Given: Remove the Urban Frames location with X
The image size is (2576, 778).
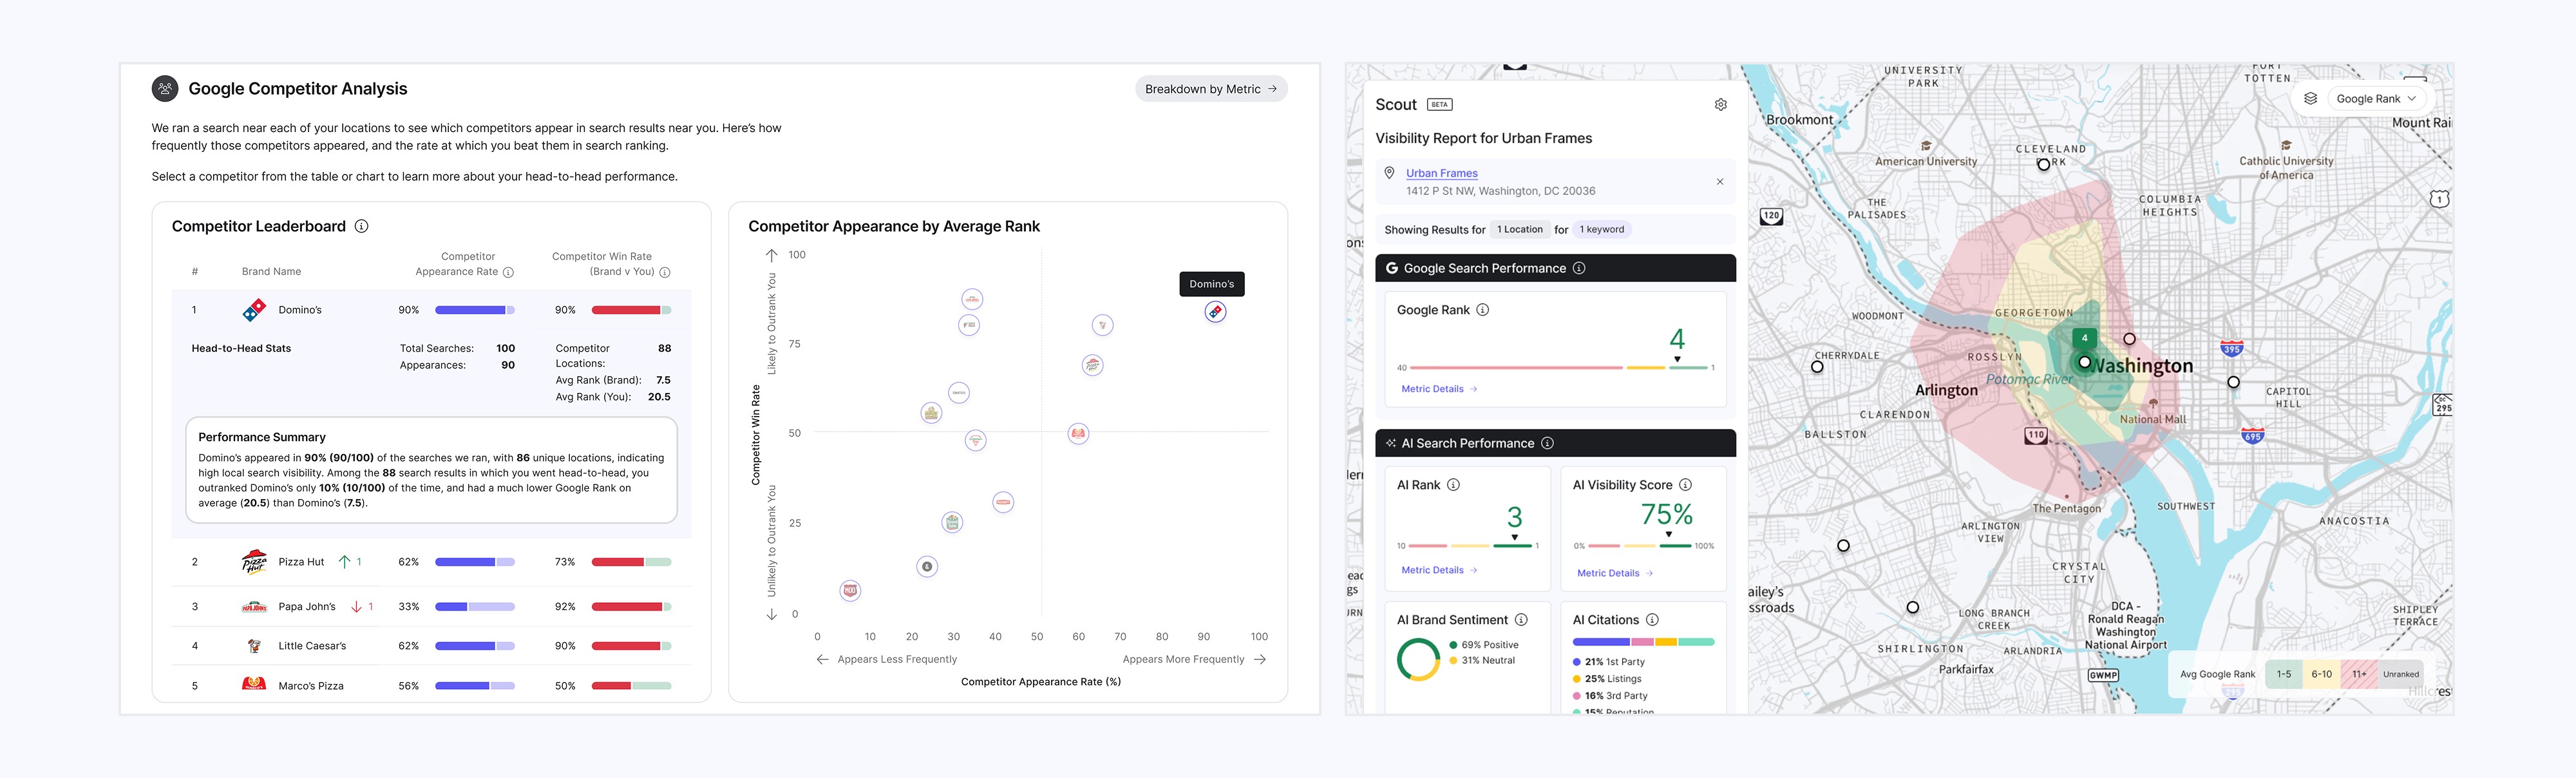Looking at the screenshot, I should (1720, 182).
